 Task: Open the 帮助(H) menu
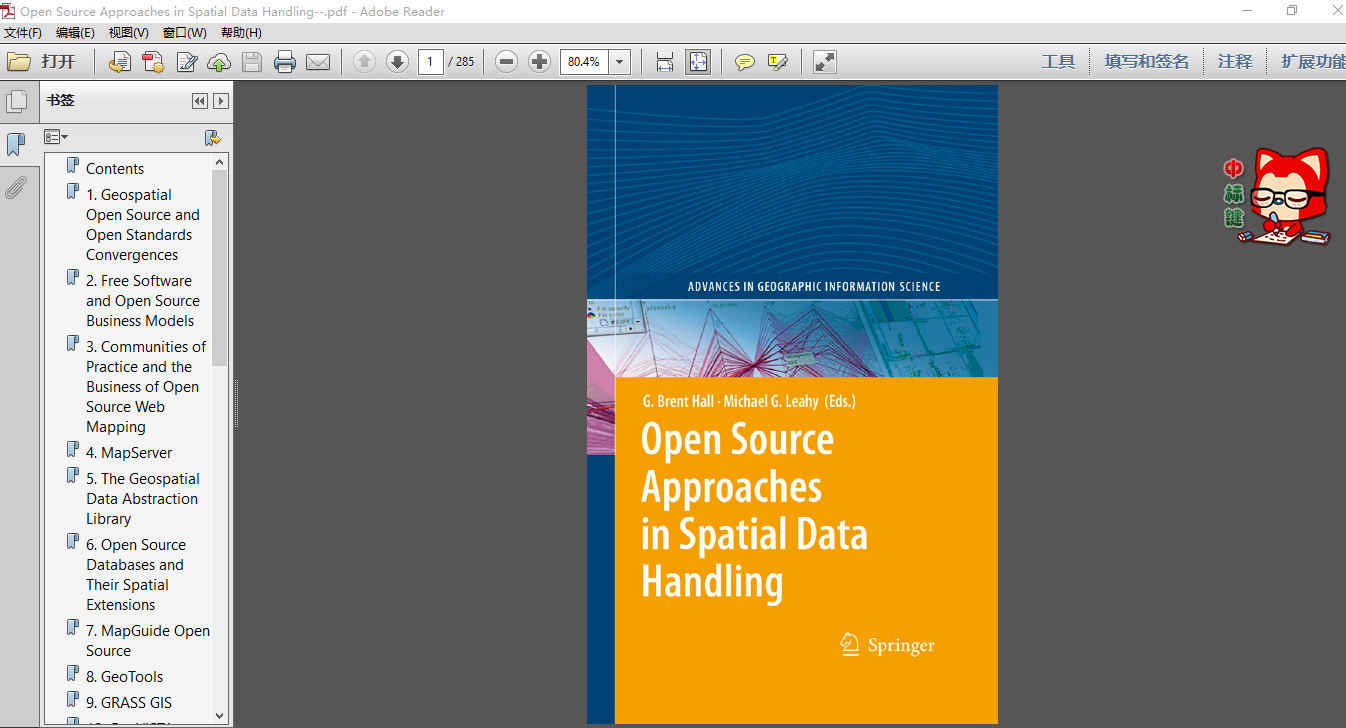(241, 33)
